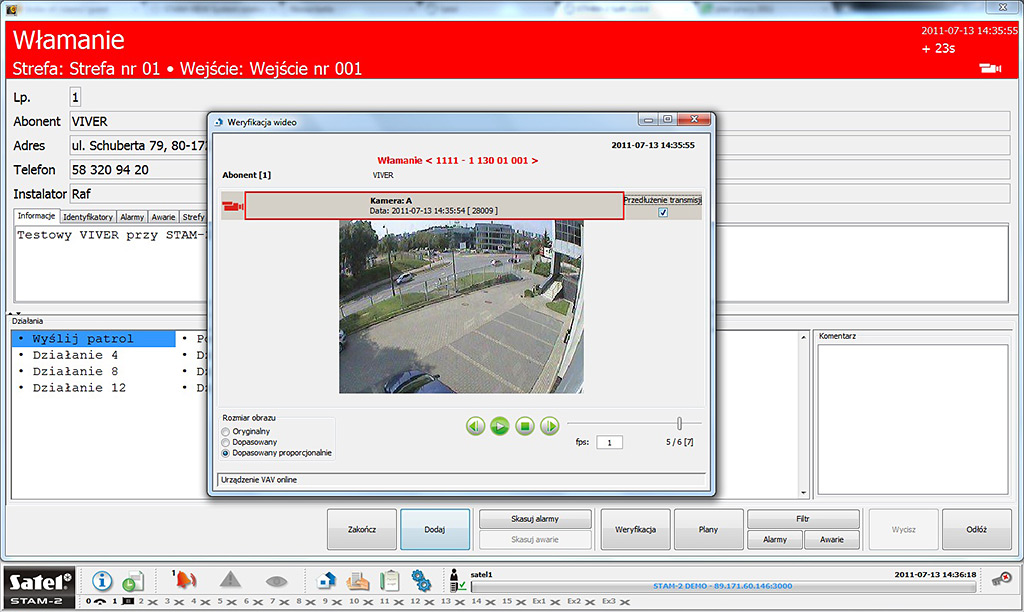Screen dimensions: 1024x612
Task: Open the Alarmy tab
Action: (x=132, y=217)
